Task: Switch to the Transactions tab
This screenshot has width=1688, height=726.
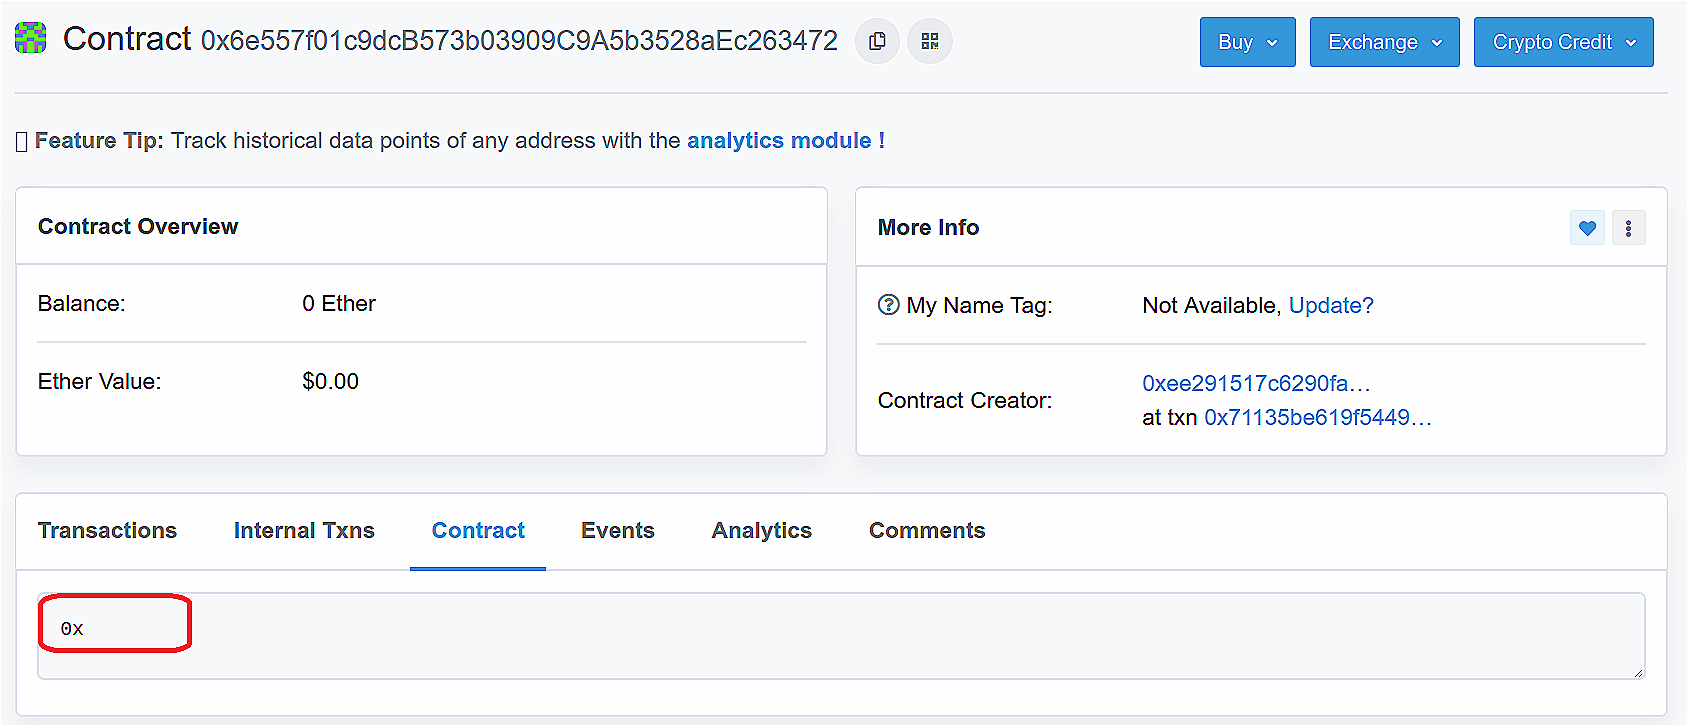Action: point(107,531)
